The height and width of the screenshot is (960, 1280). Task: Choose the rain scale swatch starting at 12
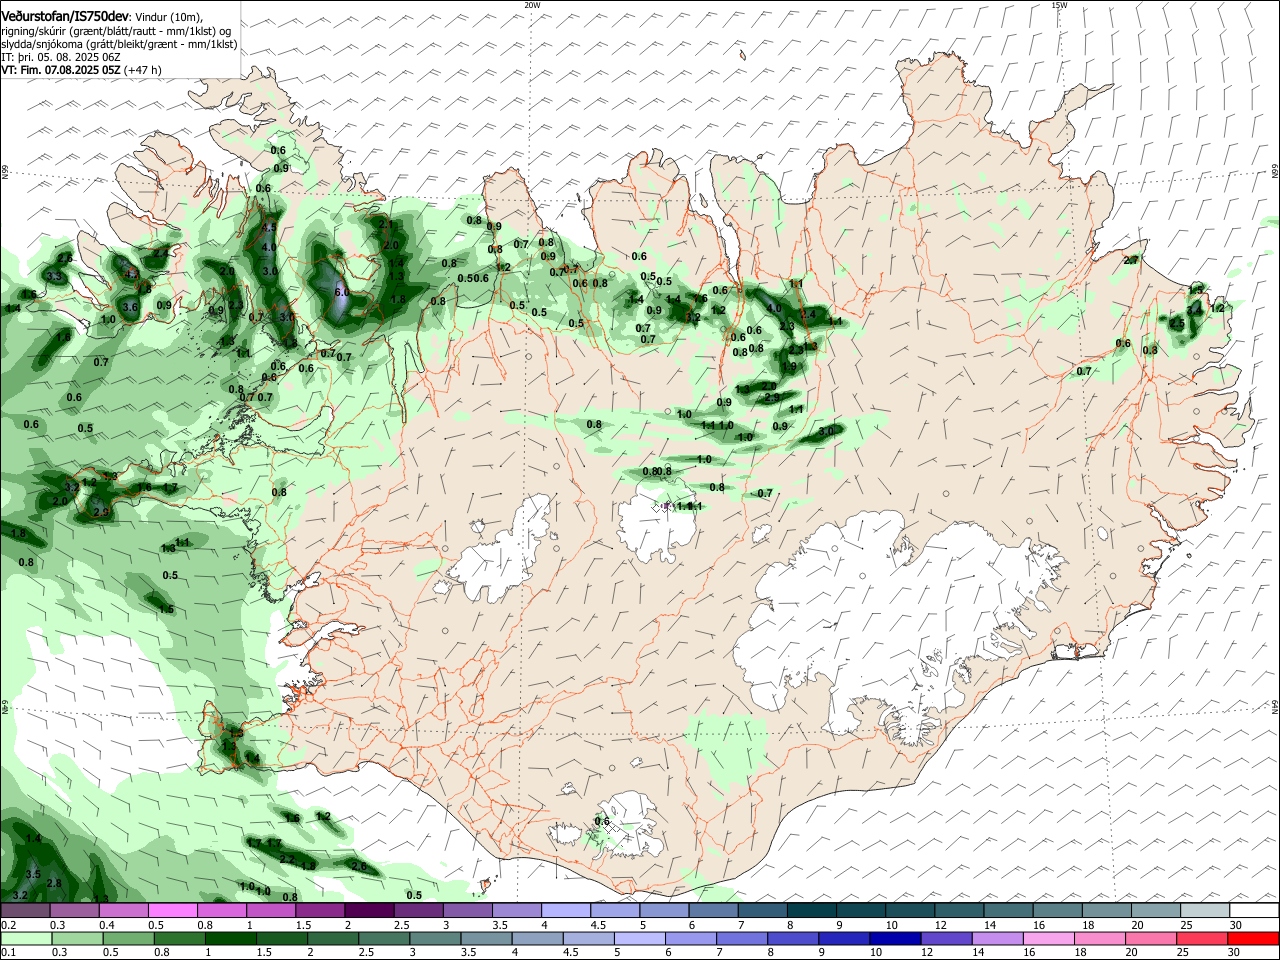tap(945, 938)
